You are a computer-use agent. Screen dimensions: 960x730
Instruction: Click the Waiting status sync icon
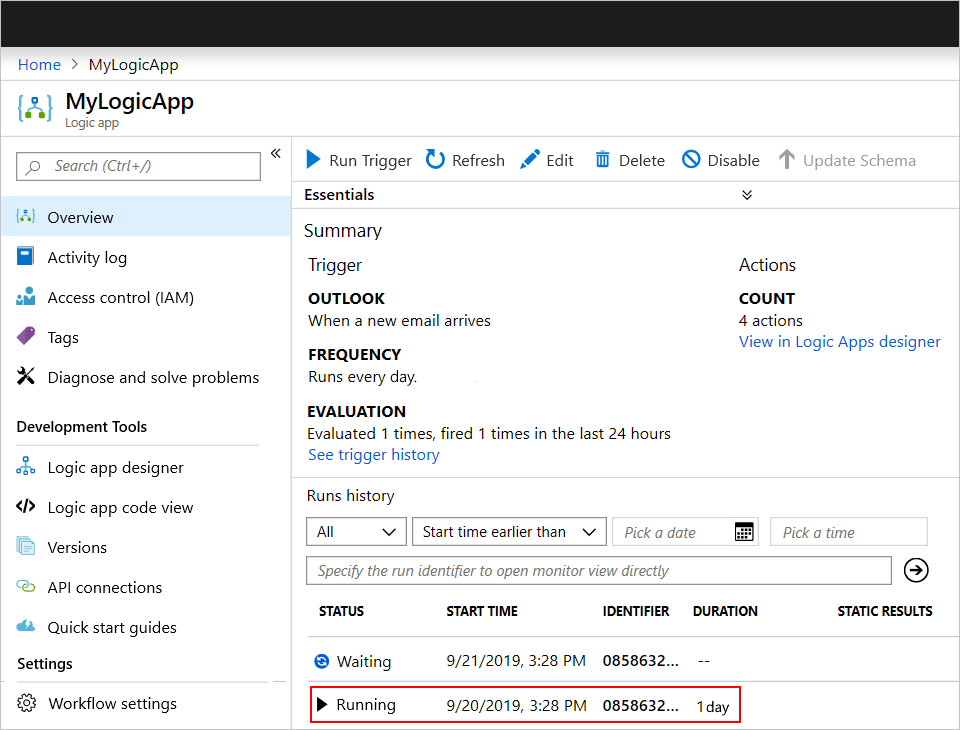coord(321,661)
